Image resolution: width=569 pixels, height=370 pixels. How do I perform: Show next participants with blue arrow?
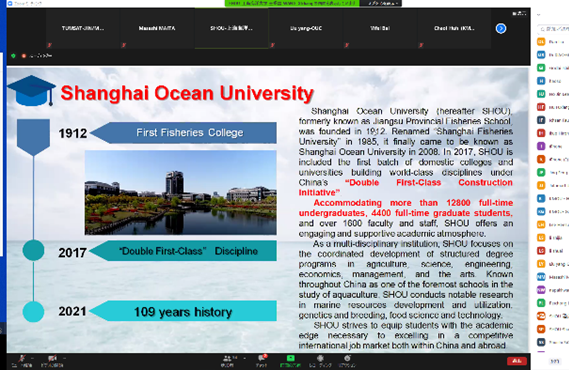point(501,28)
